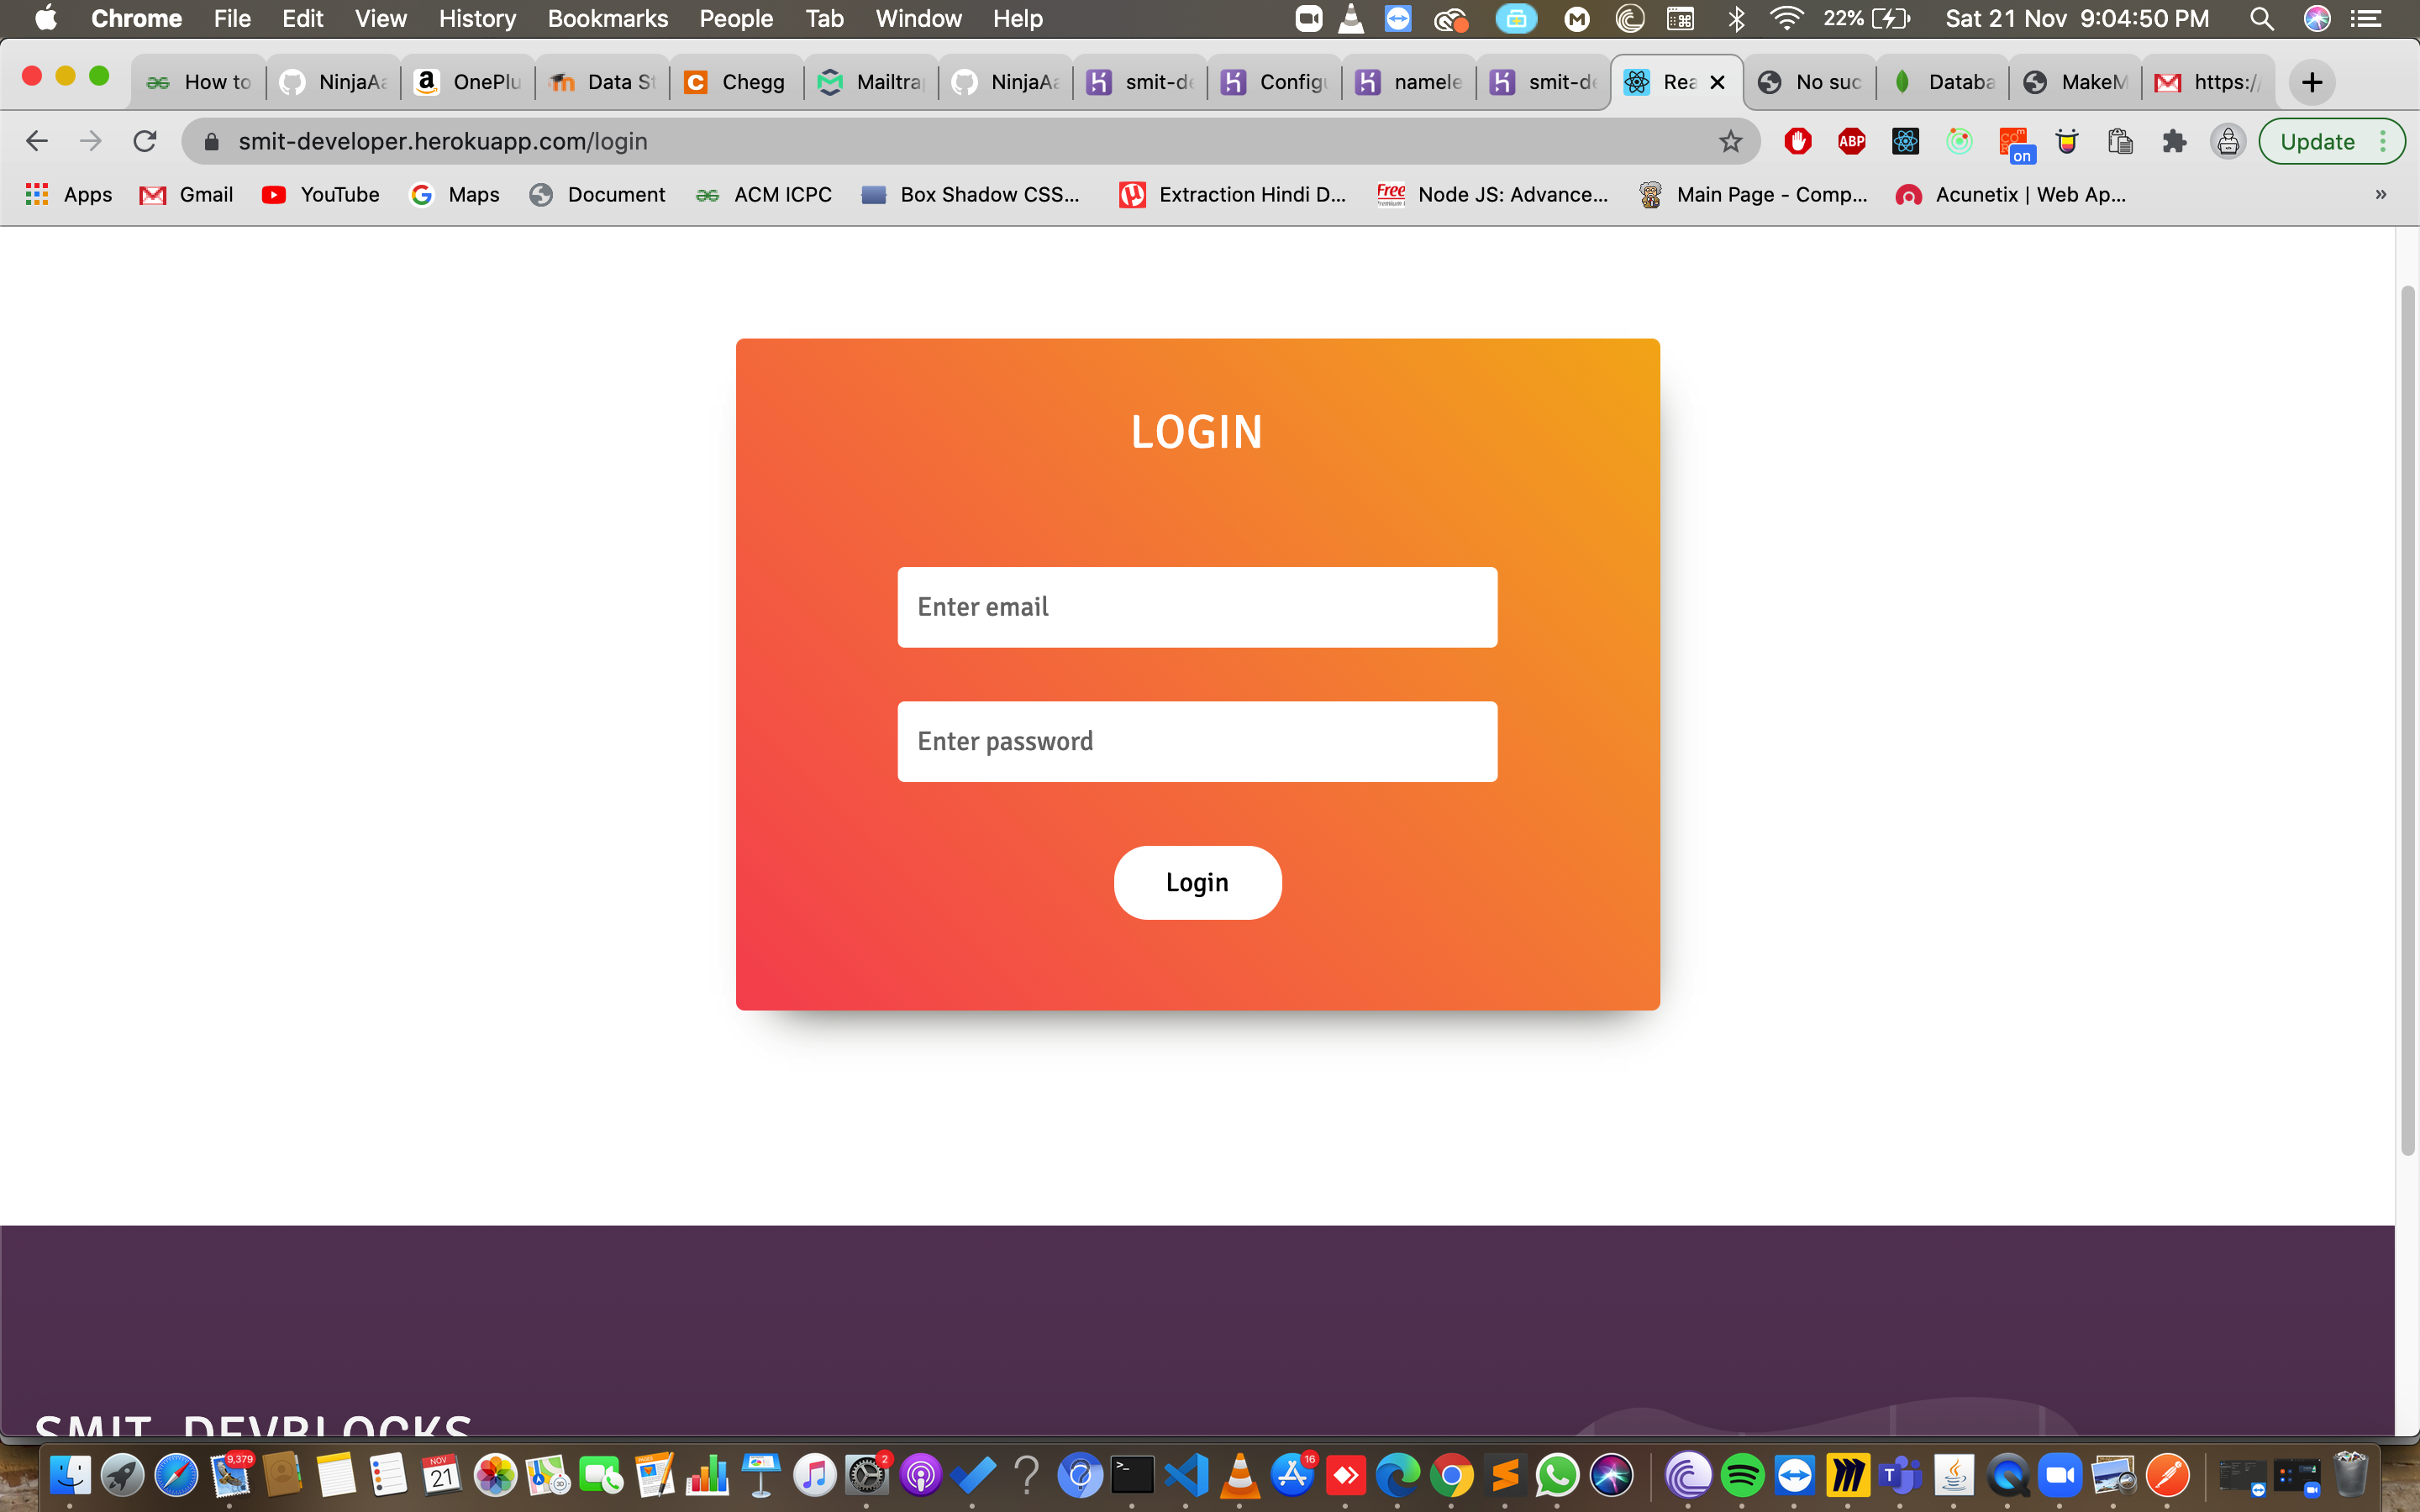Switch to the Chegg tab
The image size is (2420, 1512).
[736, 82]
